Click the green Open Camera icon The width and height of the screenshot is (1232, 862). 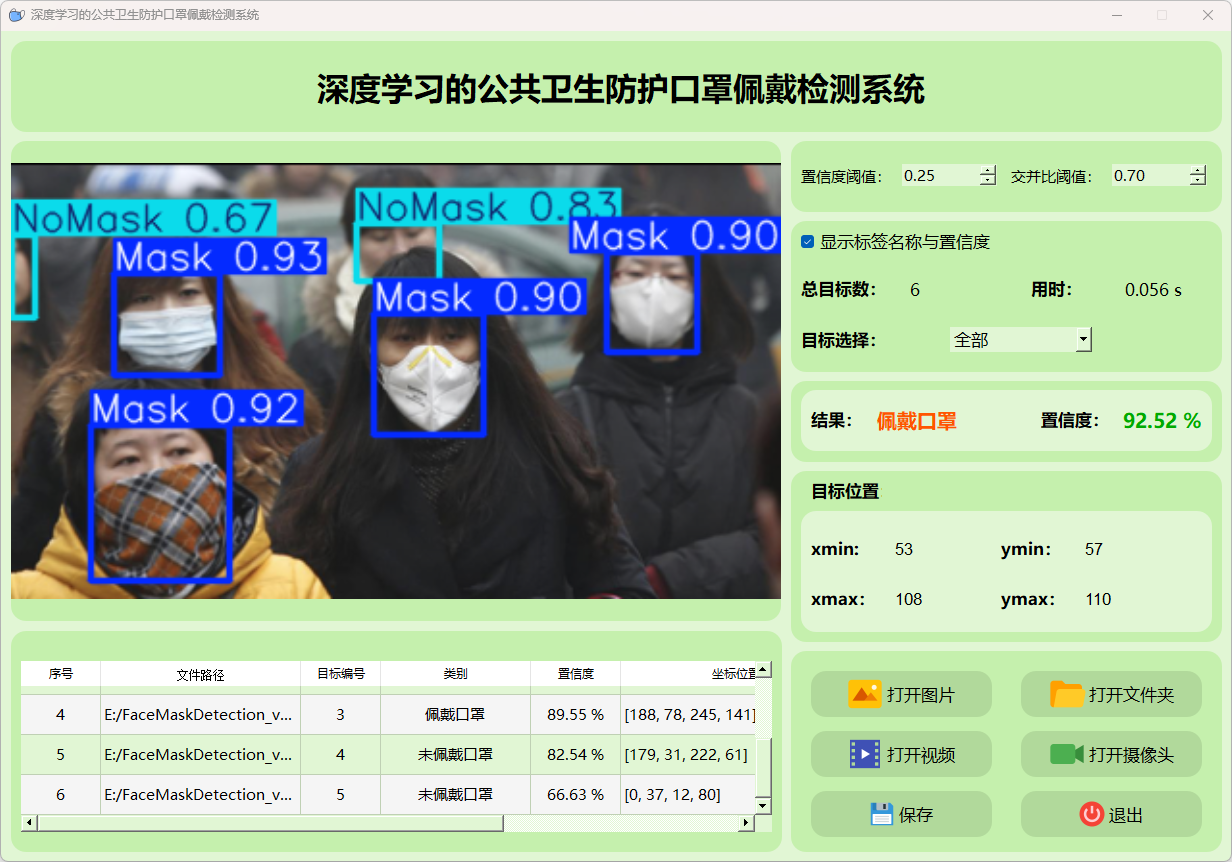[x=1067, y=754]
